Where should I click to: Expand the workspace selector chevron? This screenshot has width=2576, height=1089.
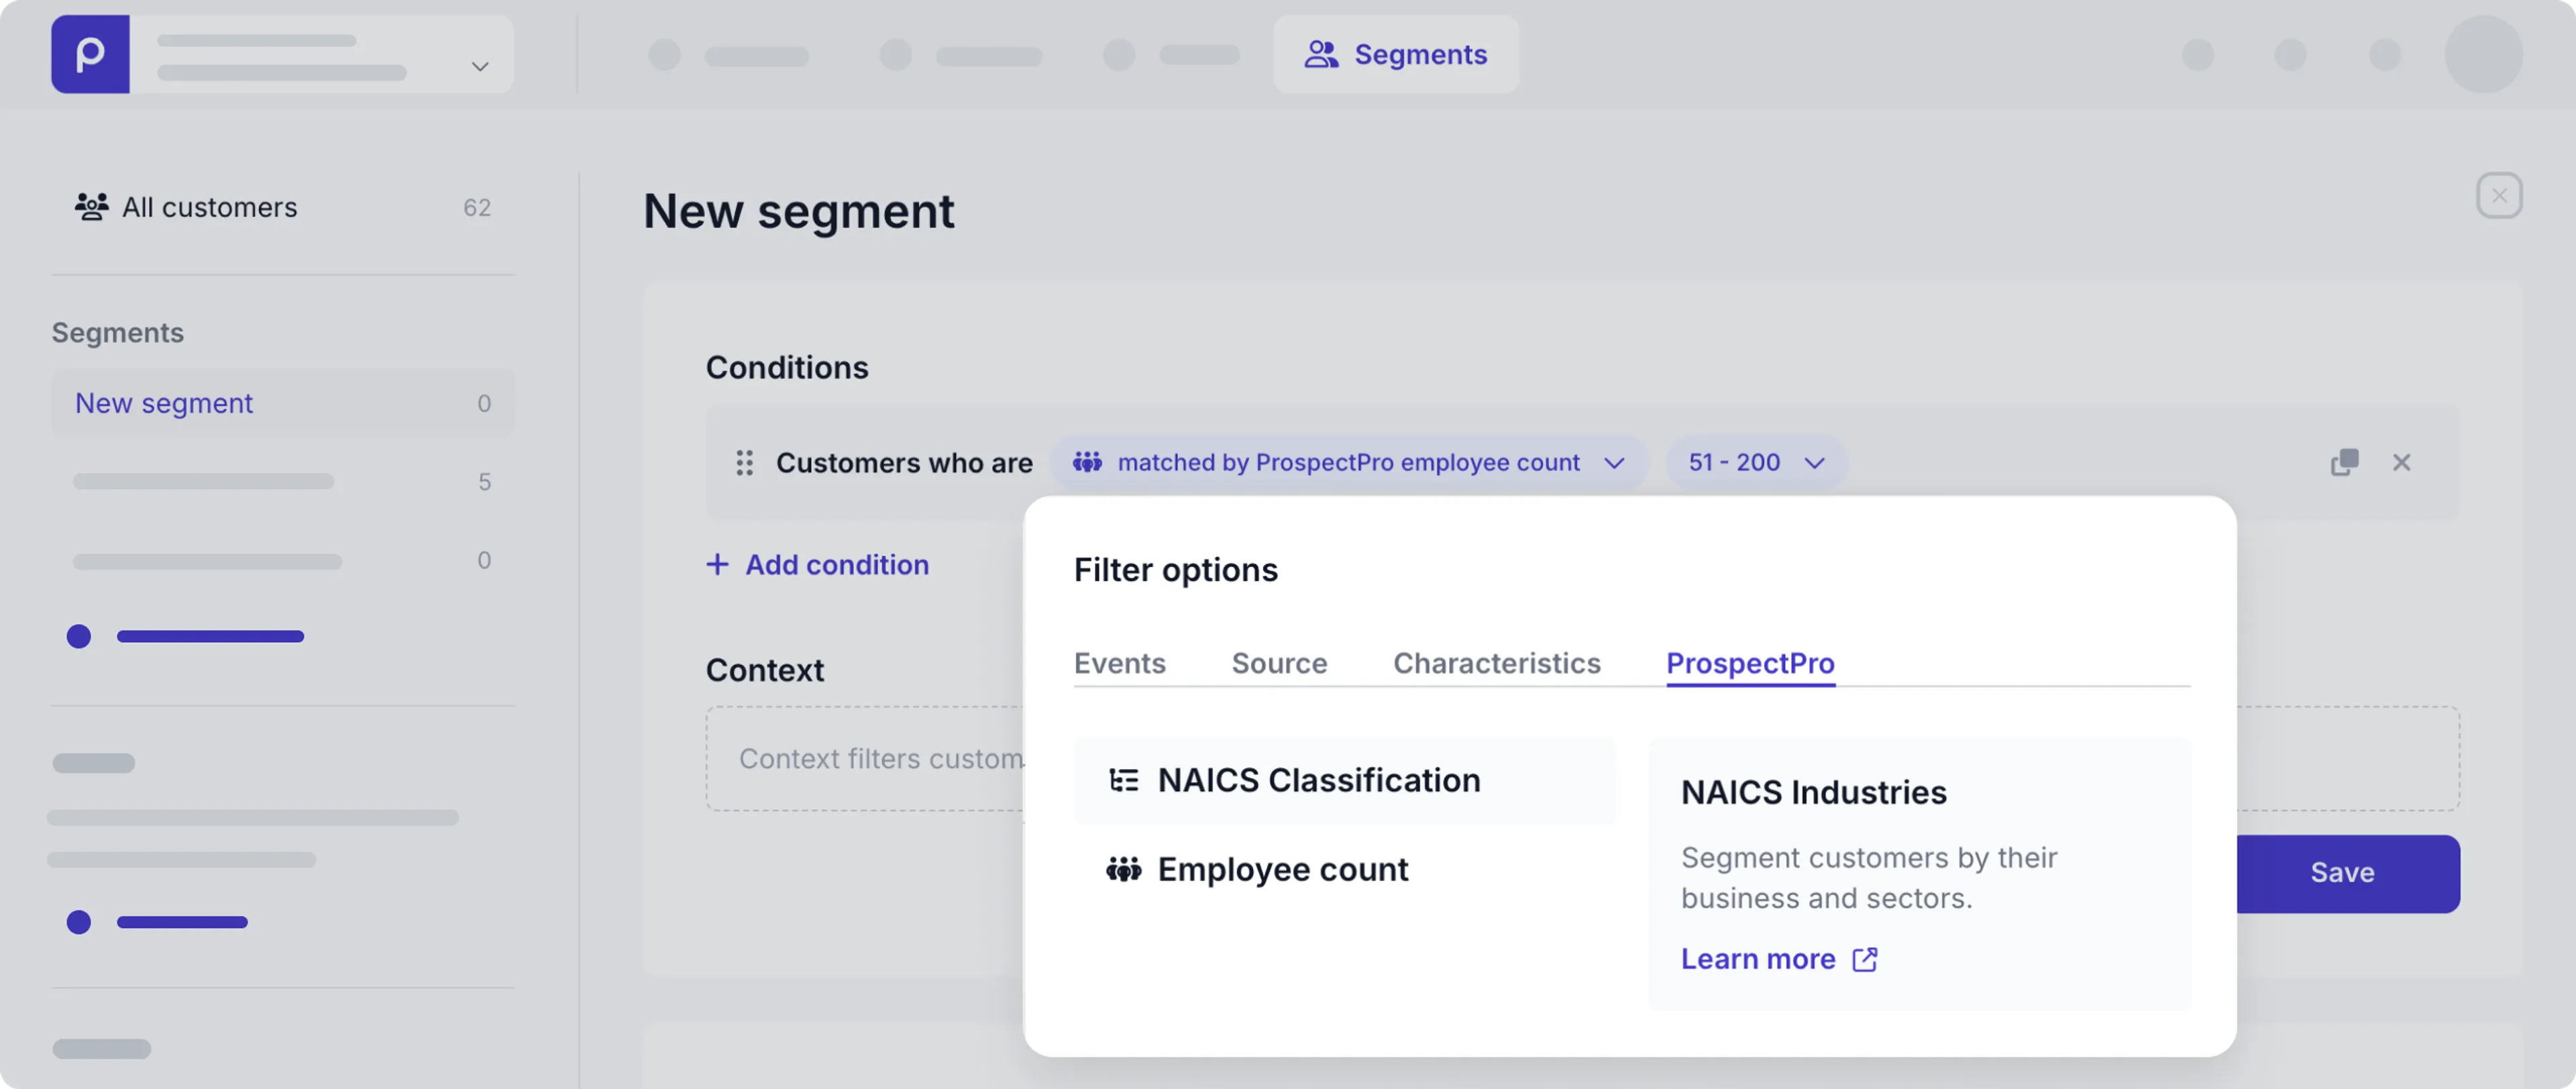479,66
